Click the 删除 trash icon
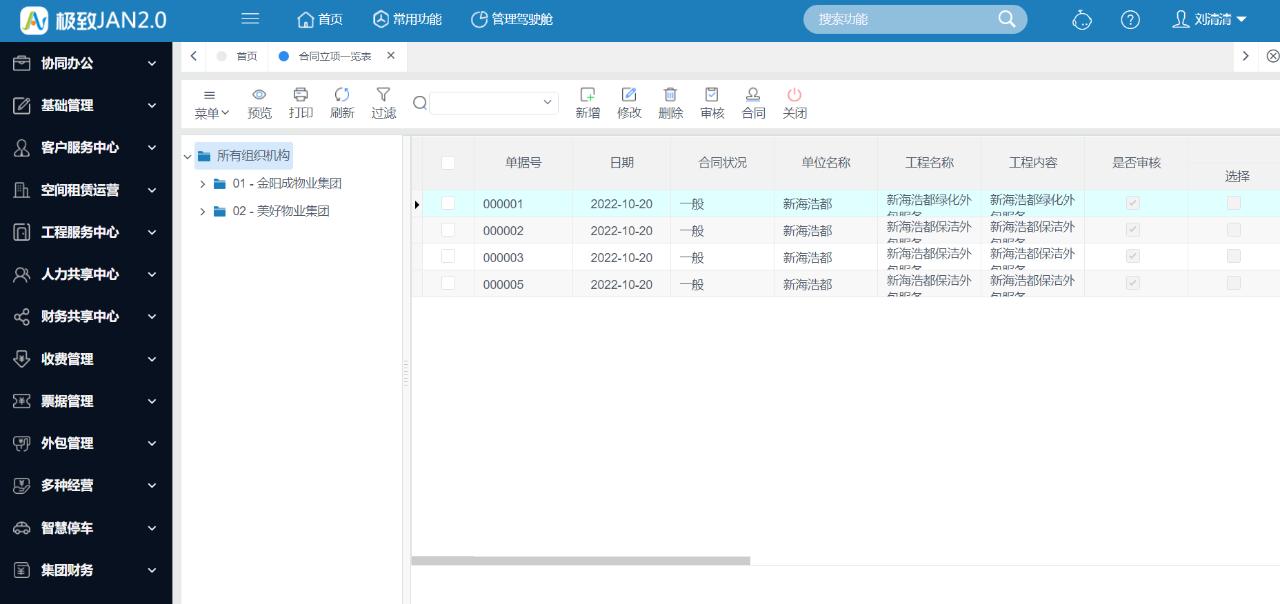Screen dimensions: 1280x604 point(671,95)
